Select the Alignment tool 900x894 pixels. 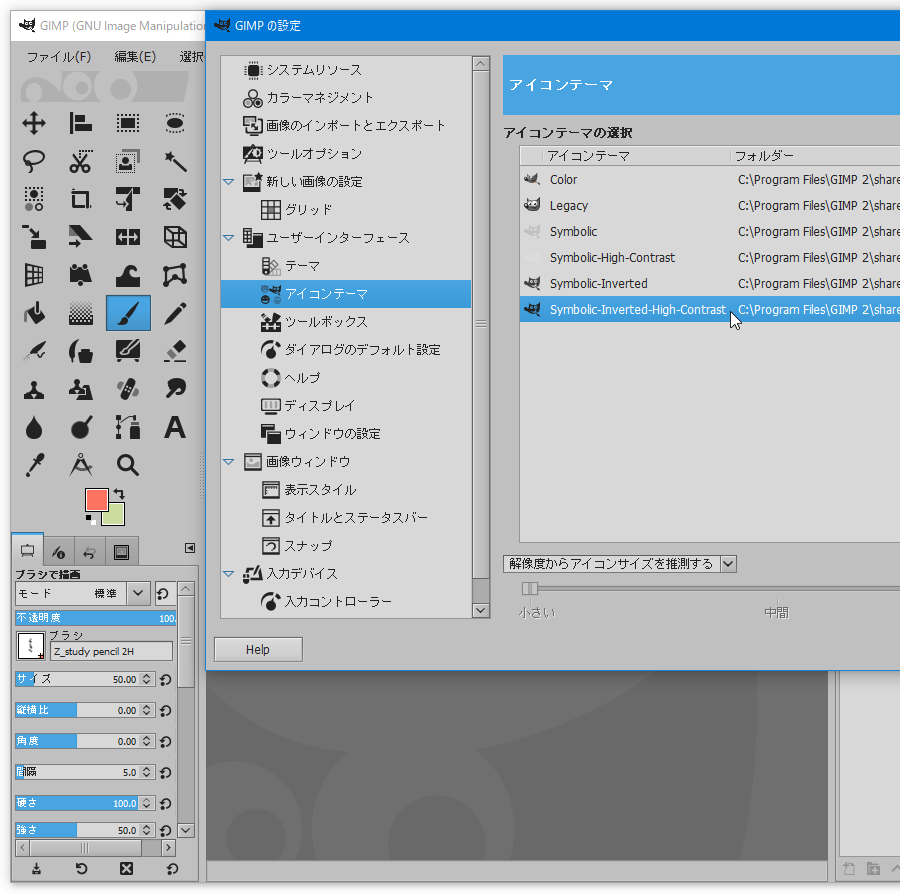click(80, 123)
